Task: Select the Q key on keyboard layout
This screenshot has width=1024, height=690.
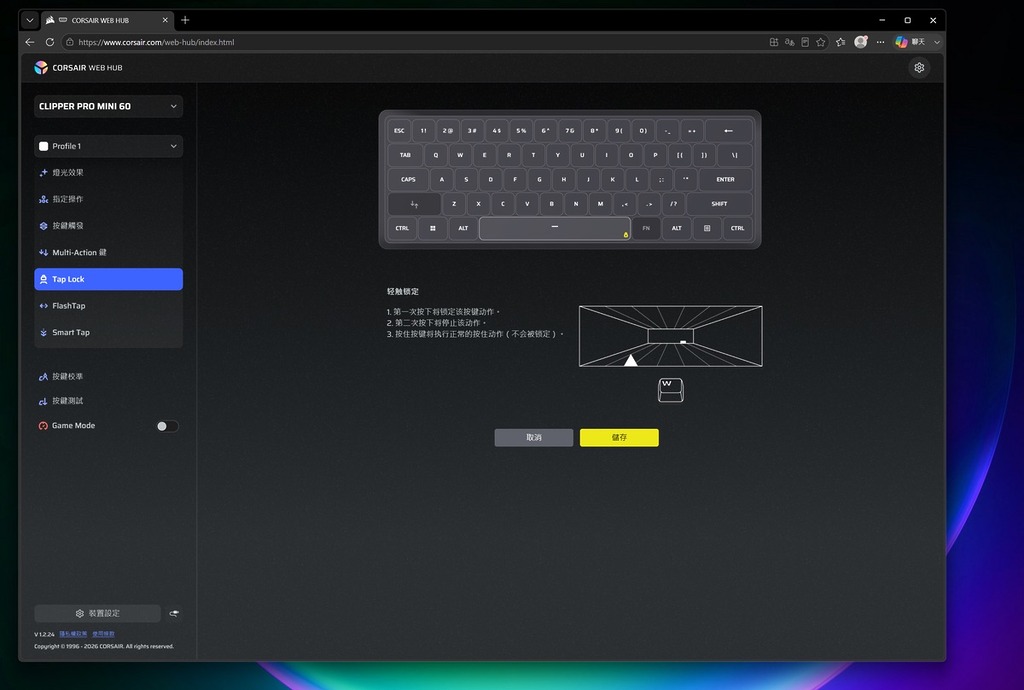Action: (x=436, y=155)
